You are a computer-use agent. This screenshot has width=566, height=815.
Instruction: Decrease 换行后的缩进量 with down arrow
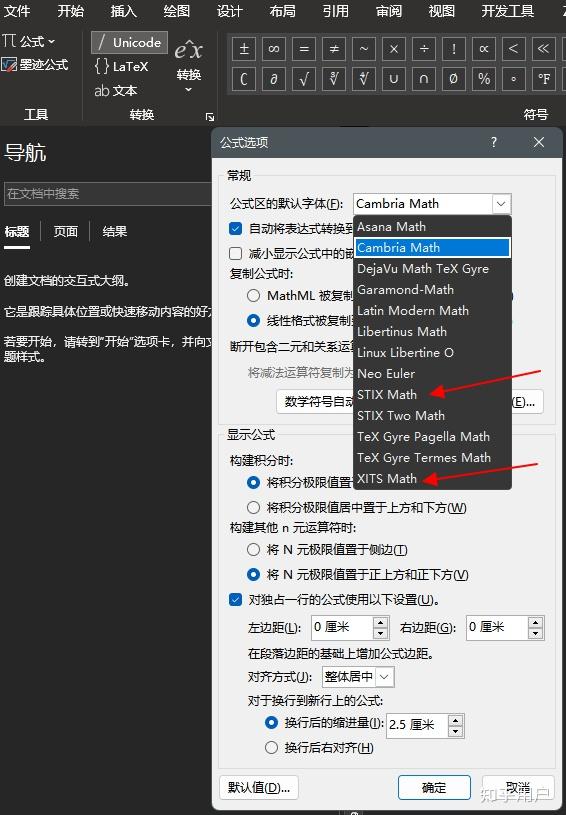[455, 731]
